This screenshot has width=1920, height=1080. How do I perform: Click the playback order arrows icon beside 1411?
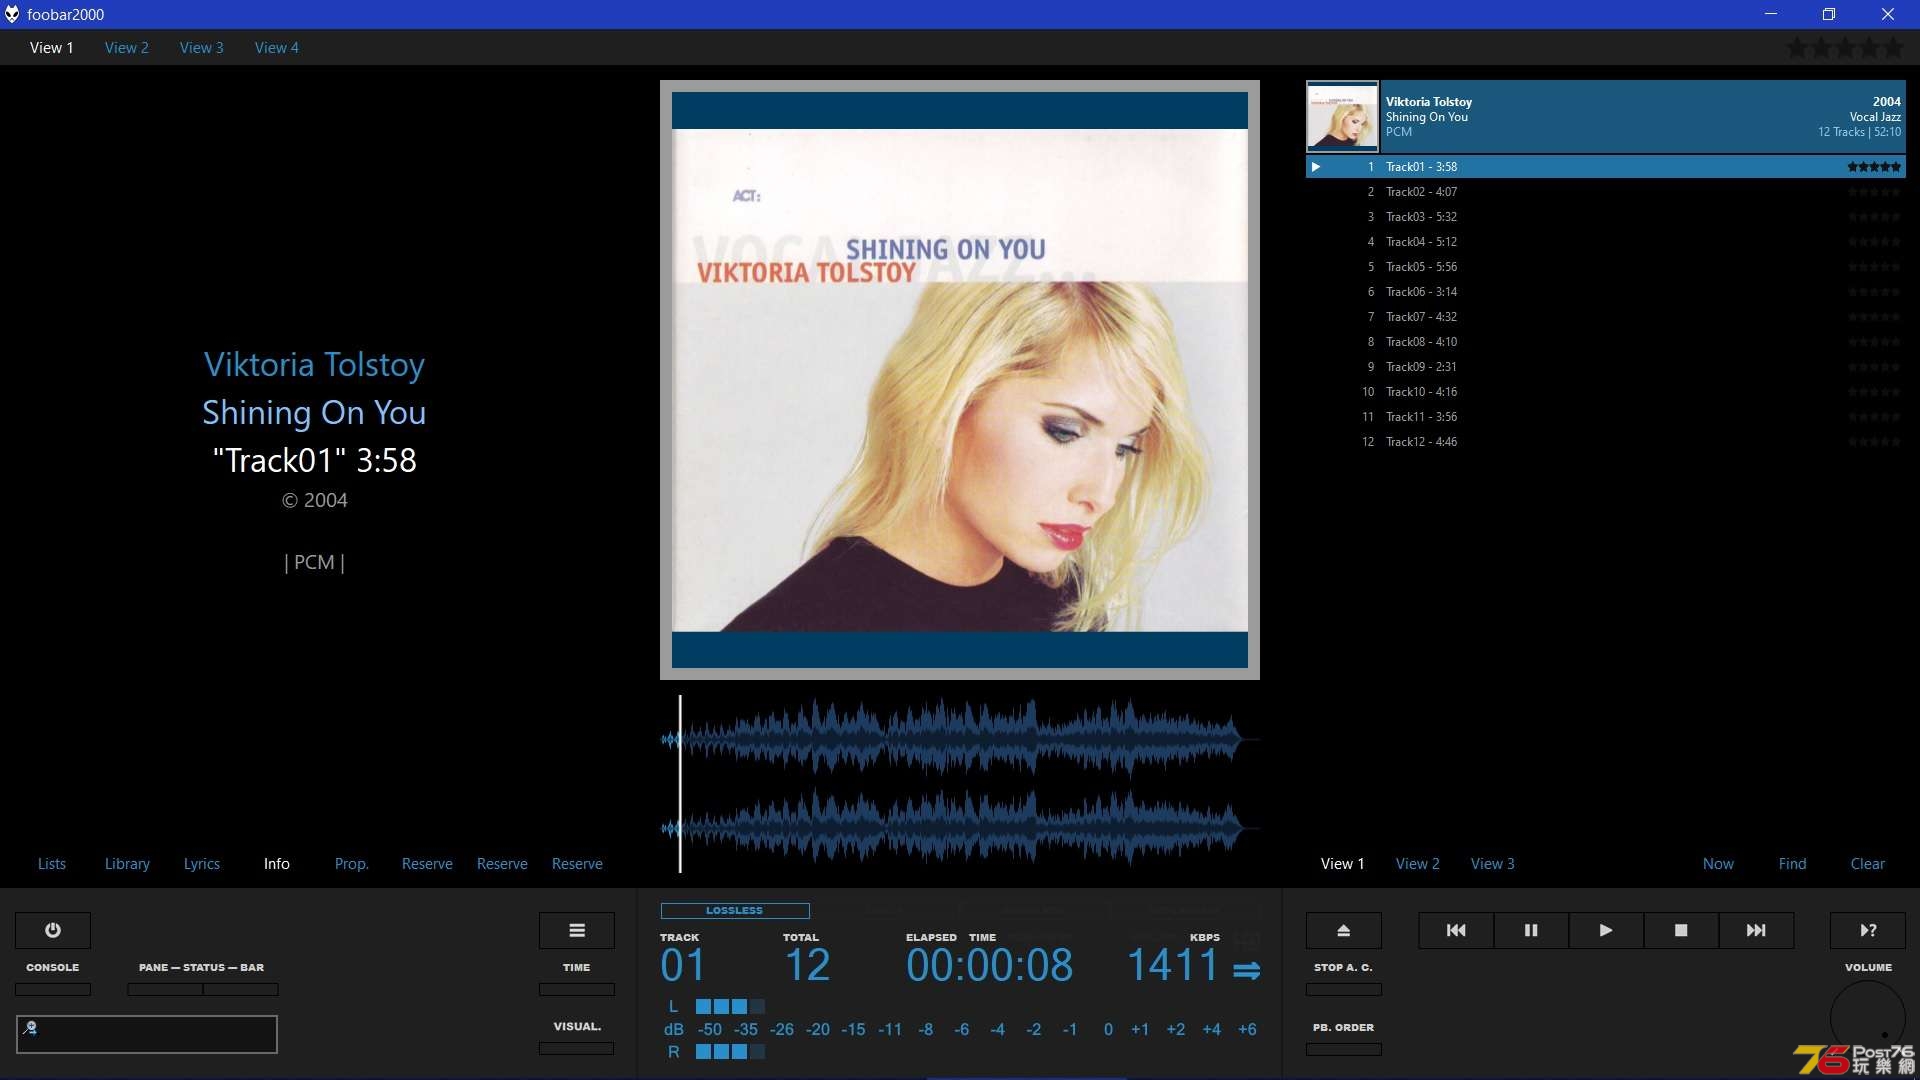(x=1246, y=970)
